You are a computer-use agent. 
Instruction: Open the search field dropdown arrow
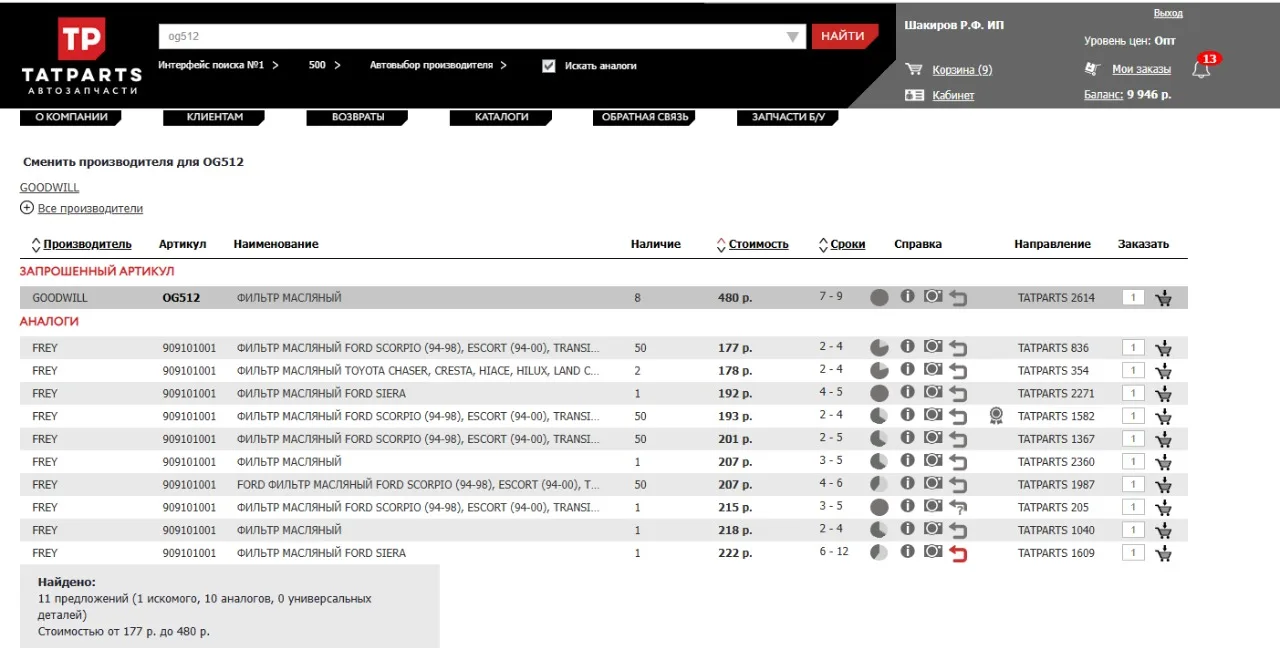click(x=794, y=37)
